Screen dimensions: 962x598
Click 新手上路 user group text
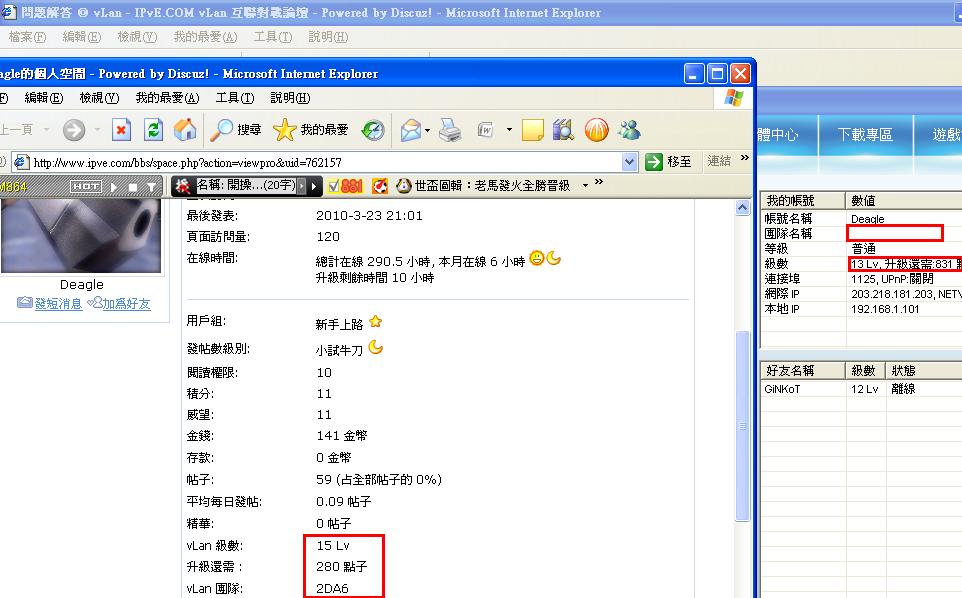coord(339,324)
